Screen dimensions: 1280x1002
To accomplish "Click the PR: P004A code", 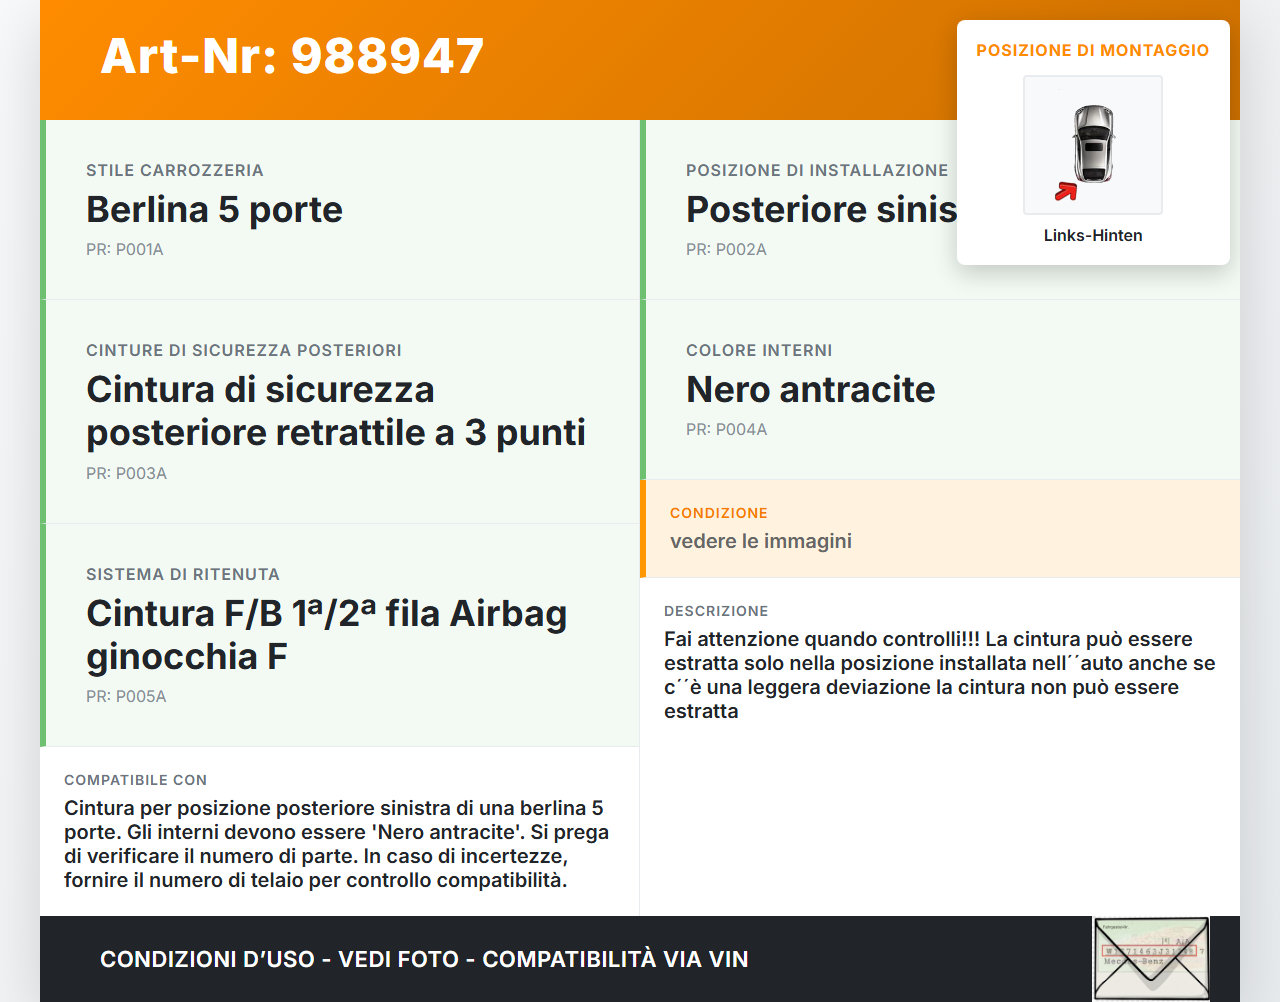I will click(x=726, y=430).
